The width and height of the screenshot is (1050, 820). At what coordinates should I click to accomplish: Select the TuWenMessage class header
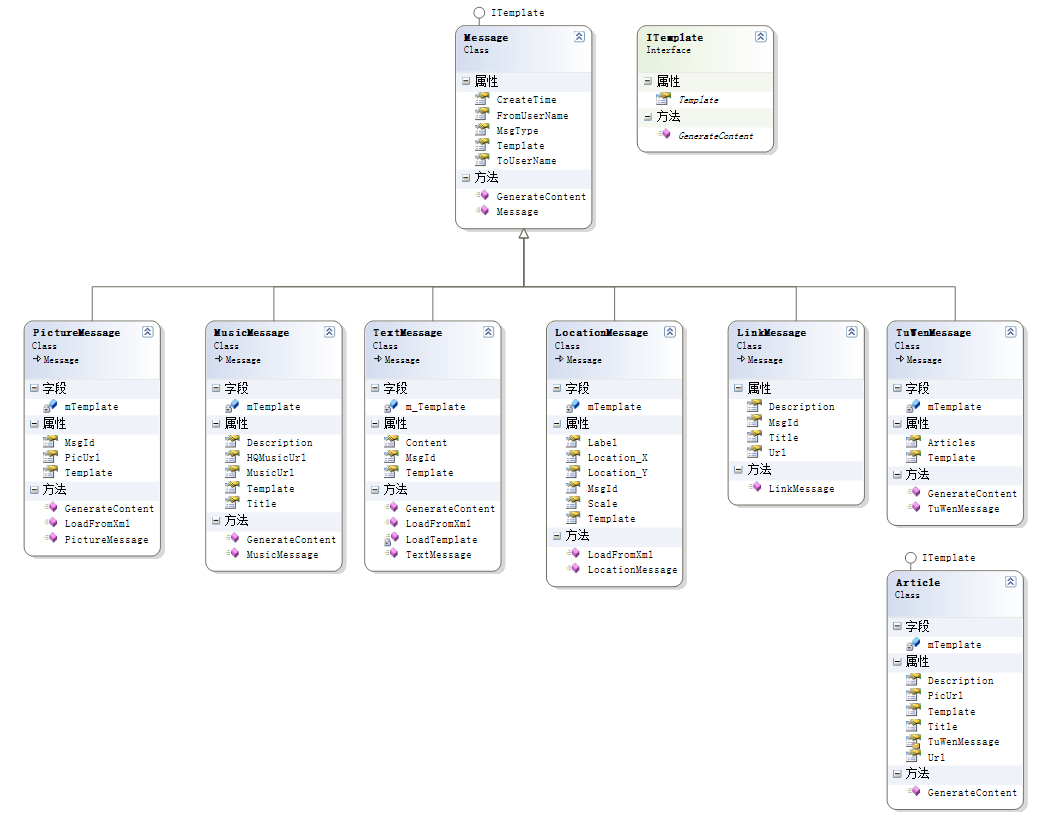pyautogui.click(x=955, y=349)
